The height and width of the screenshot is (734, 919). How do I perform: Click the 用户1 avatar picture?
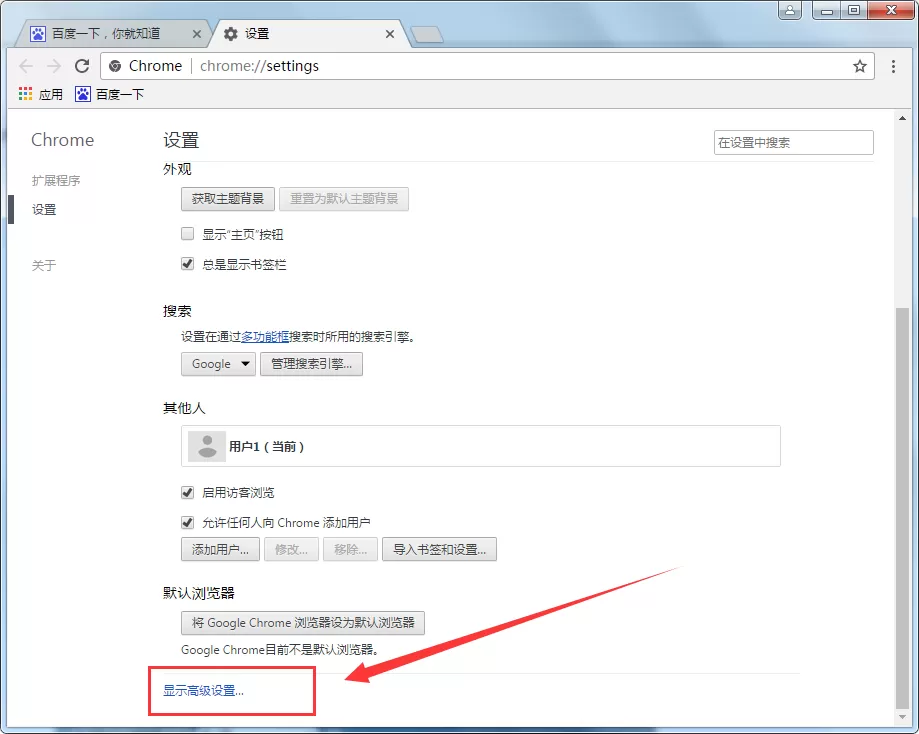pyautogui.click(x=207, y=446)
